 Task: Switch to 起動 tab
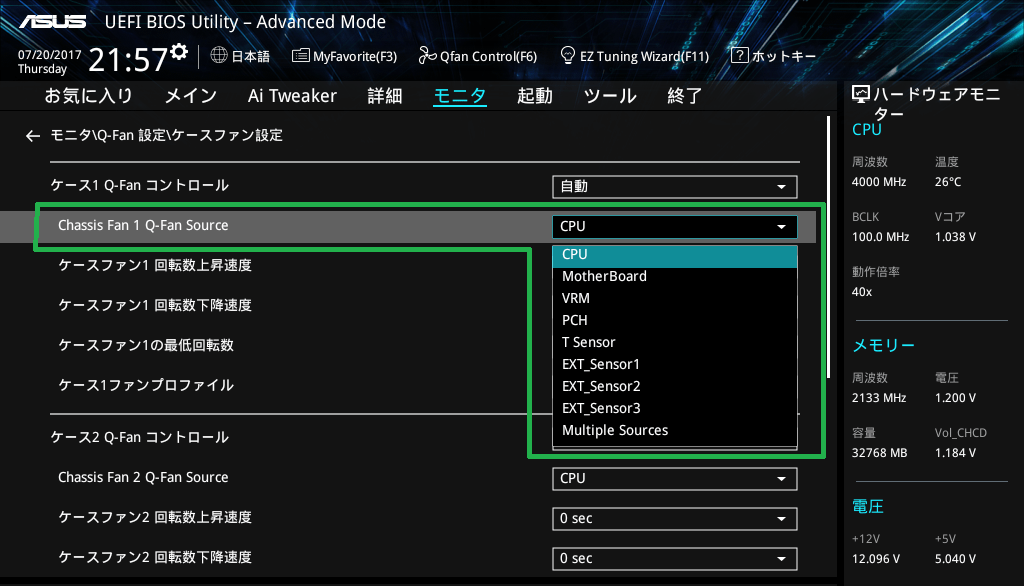(x=535, y=96)
